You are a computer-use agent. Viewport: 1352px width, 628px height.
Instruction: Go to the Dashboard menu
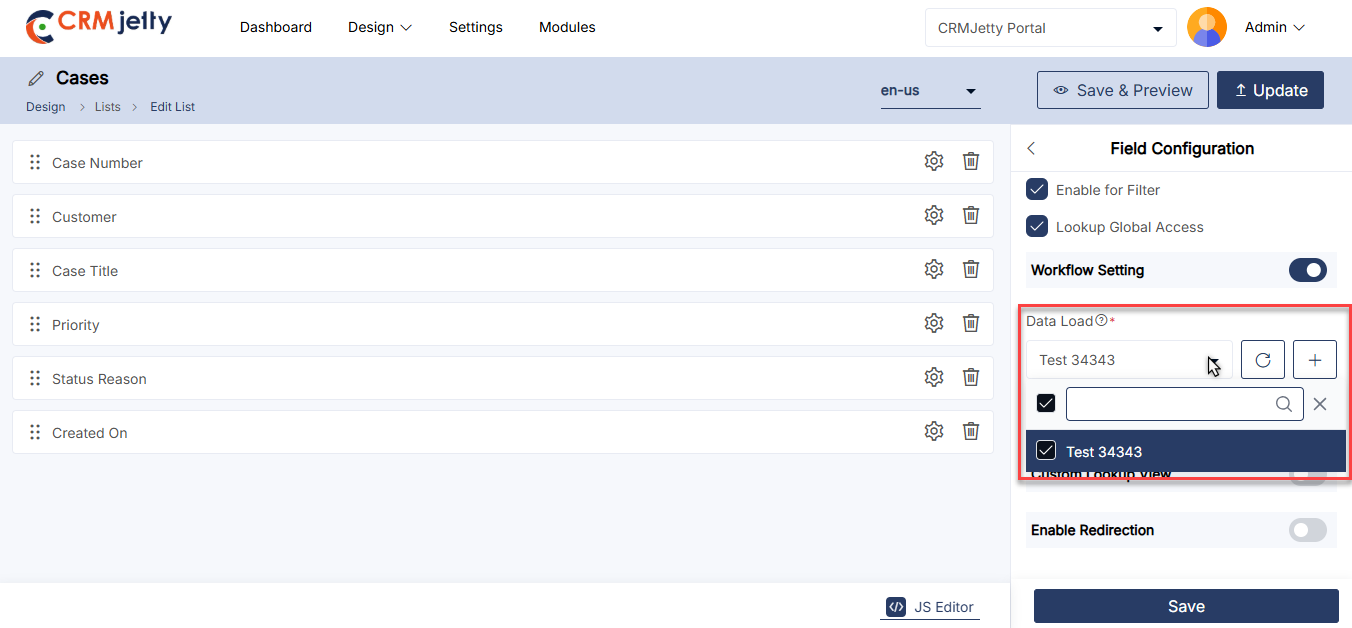click(x=276, y=28)
